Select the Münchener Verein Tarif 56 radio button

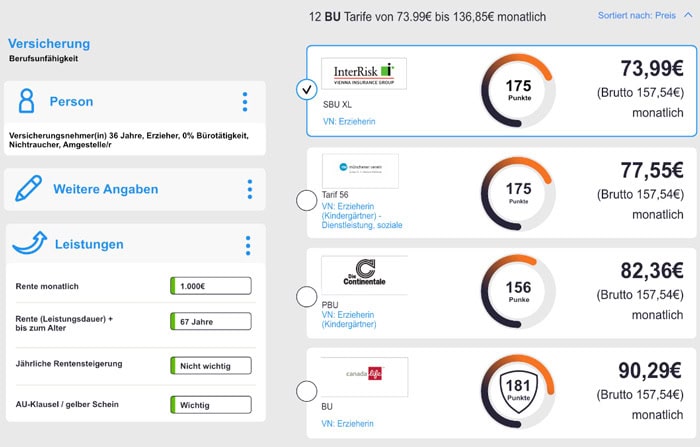point(307,200)
